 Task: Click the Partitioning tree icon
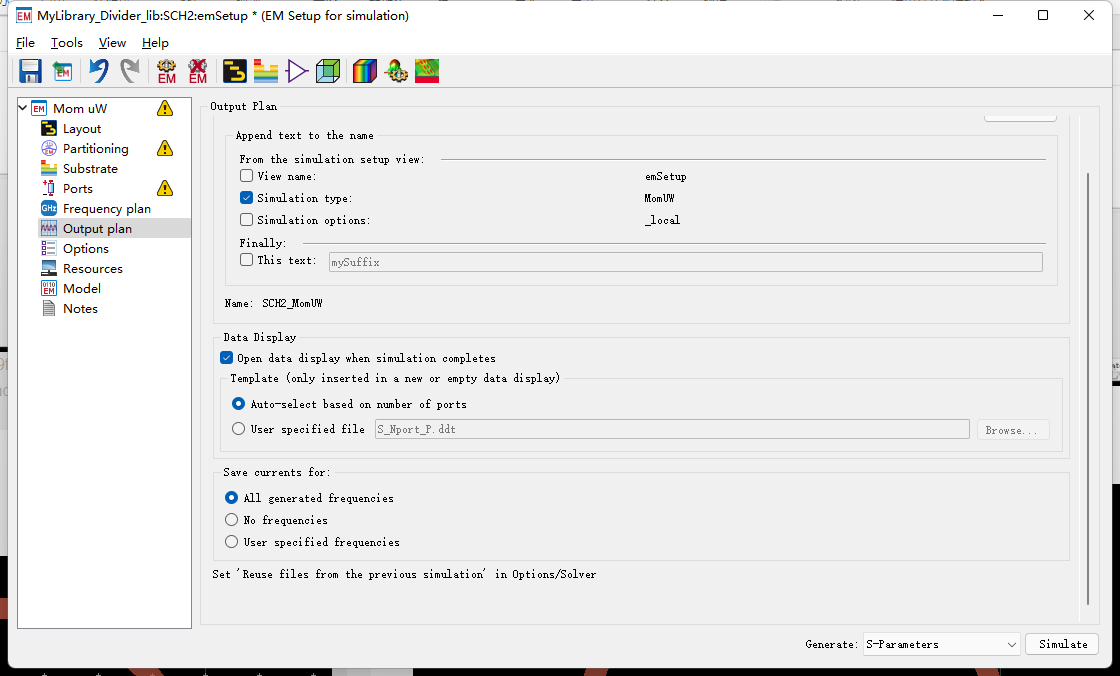(49, 149)
